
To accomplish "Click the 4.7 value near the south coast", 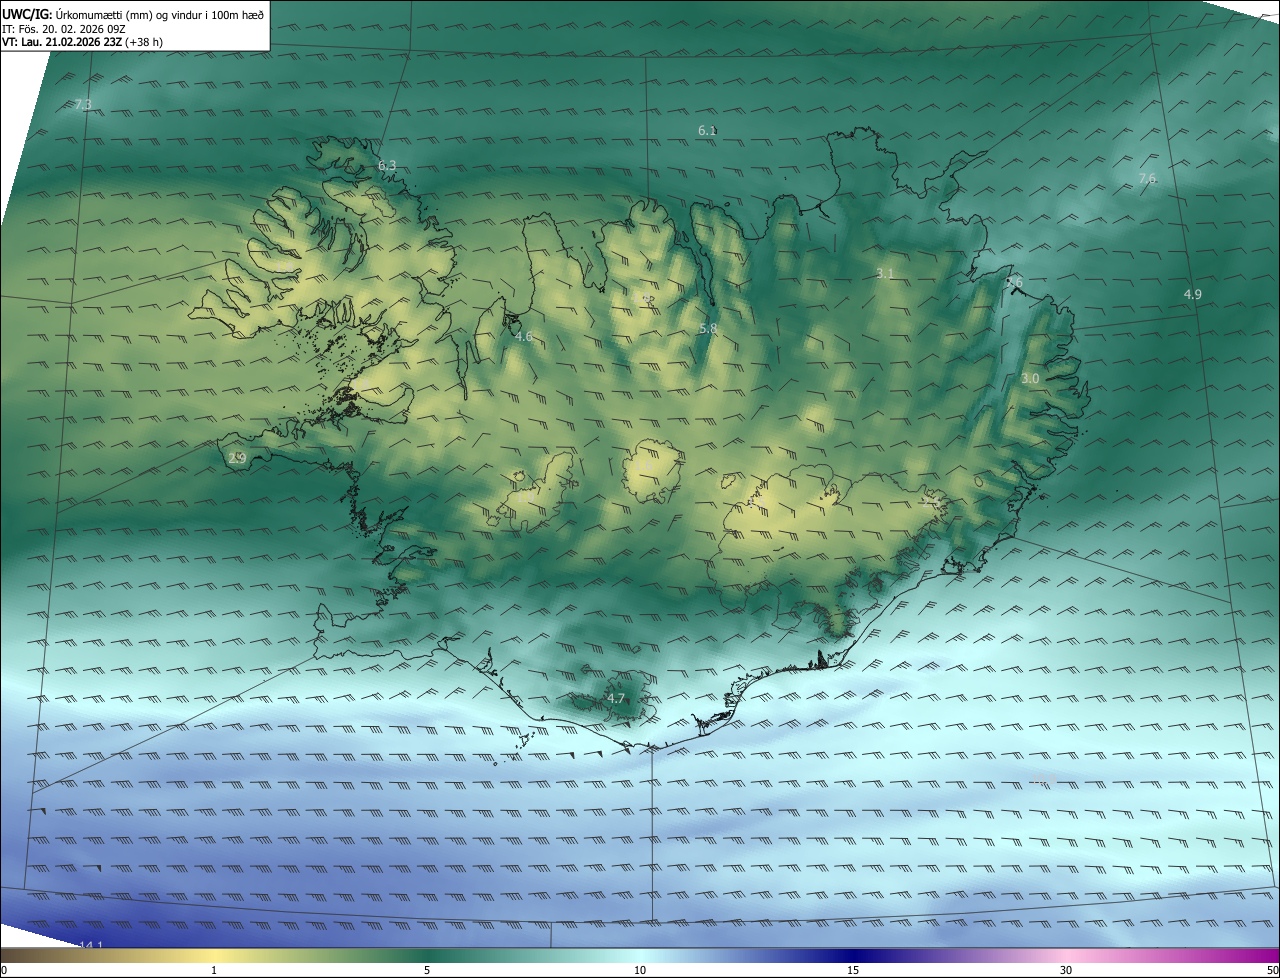I will coord(615,698).
